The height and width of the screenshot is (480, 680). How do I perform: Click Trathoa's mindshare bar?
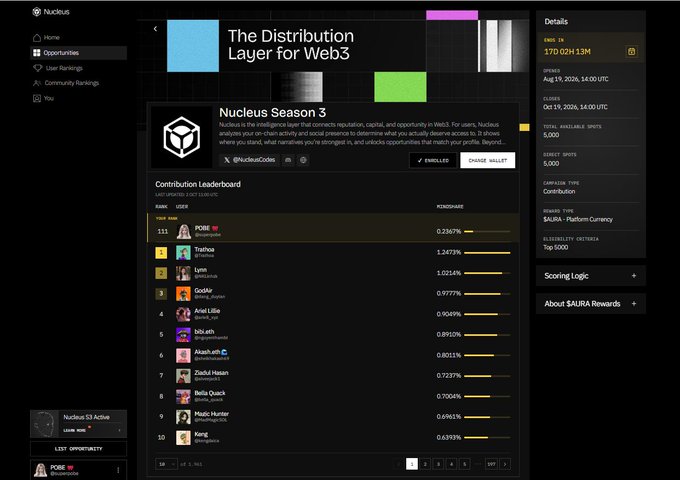pos(487,252)
